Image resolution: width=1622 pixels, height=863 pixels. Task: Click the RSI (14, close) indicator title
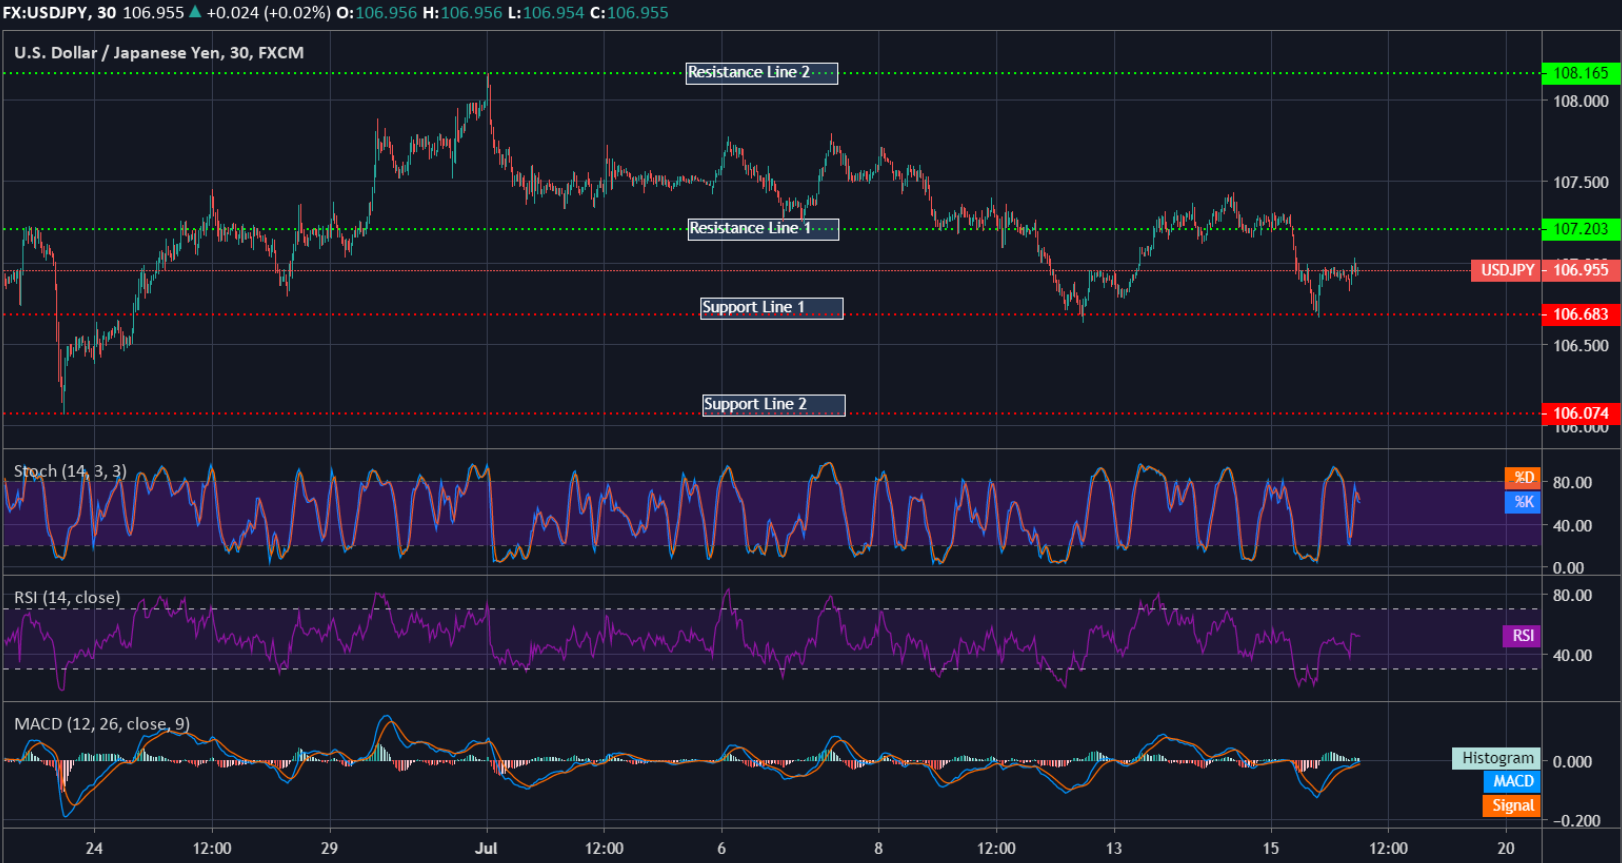[x=67, y=597]
